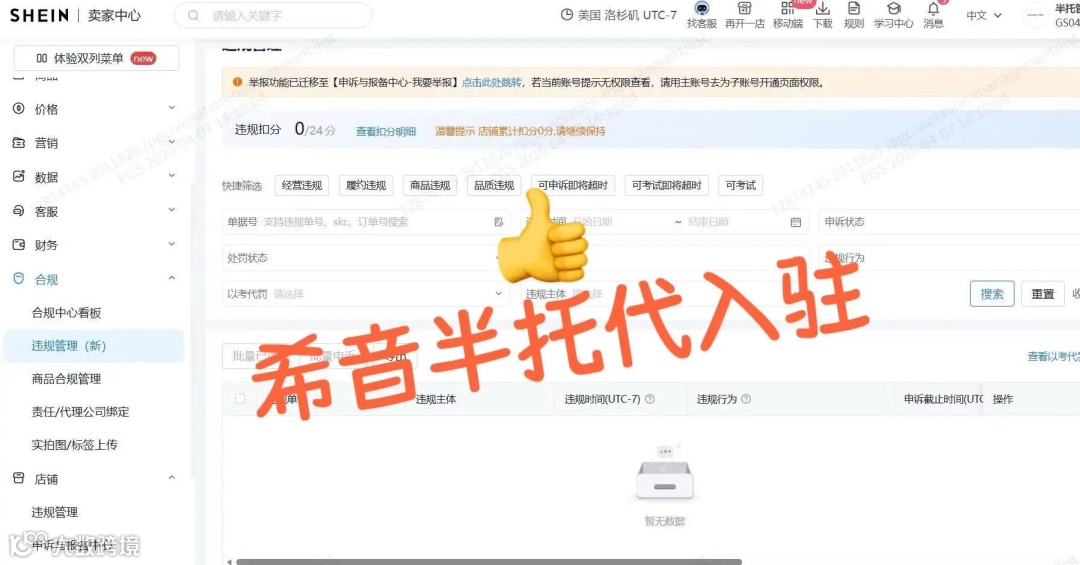Click the 财务 sidebar icon
Viewport: 1080px width, 565px height.
(x=19, y=245)
